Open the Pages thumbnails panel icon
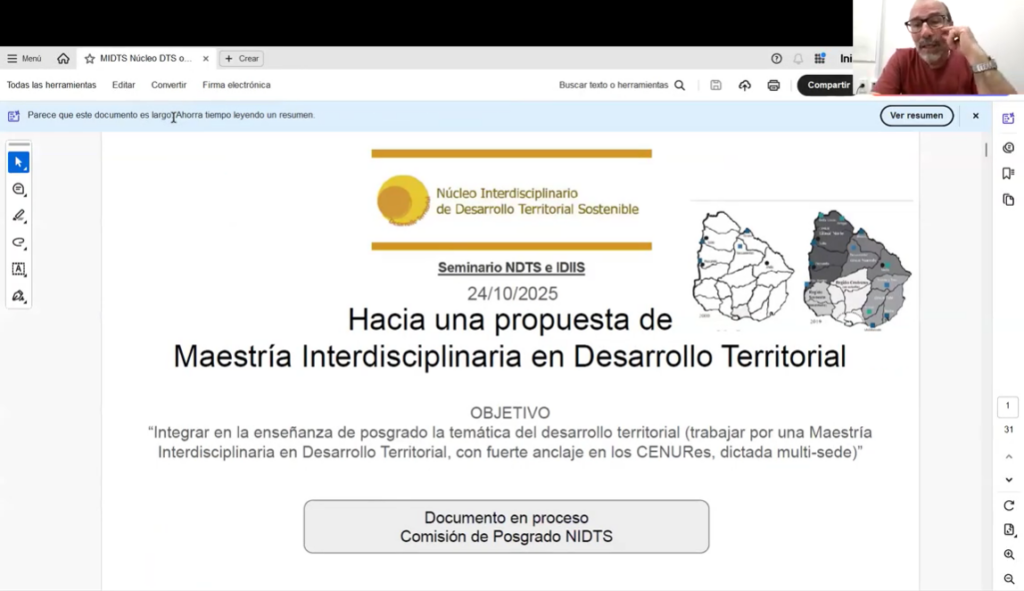 [1008, 200]
